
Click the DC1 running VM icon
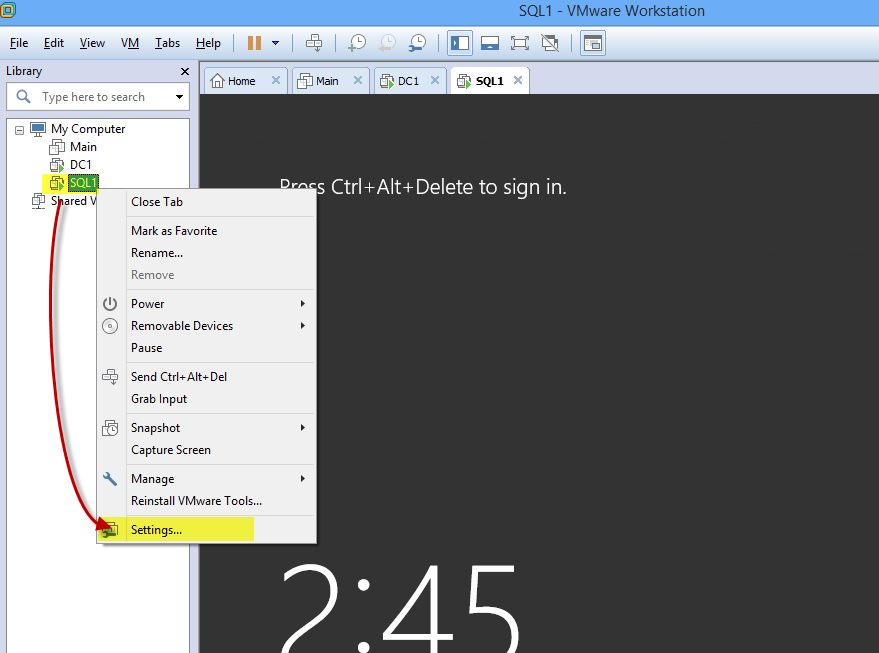pos(57,165)
